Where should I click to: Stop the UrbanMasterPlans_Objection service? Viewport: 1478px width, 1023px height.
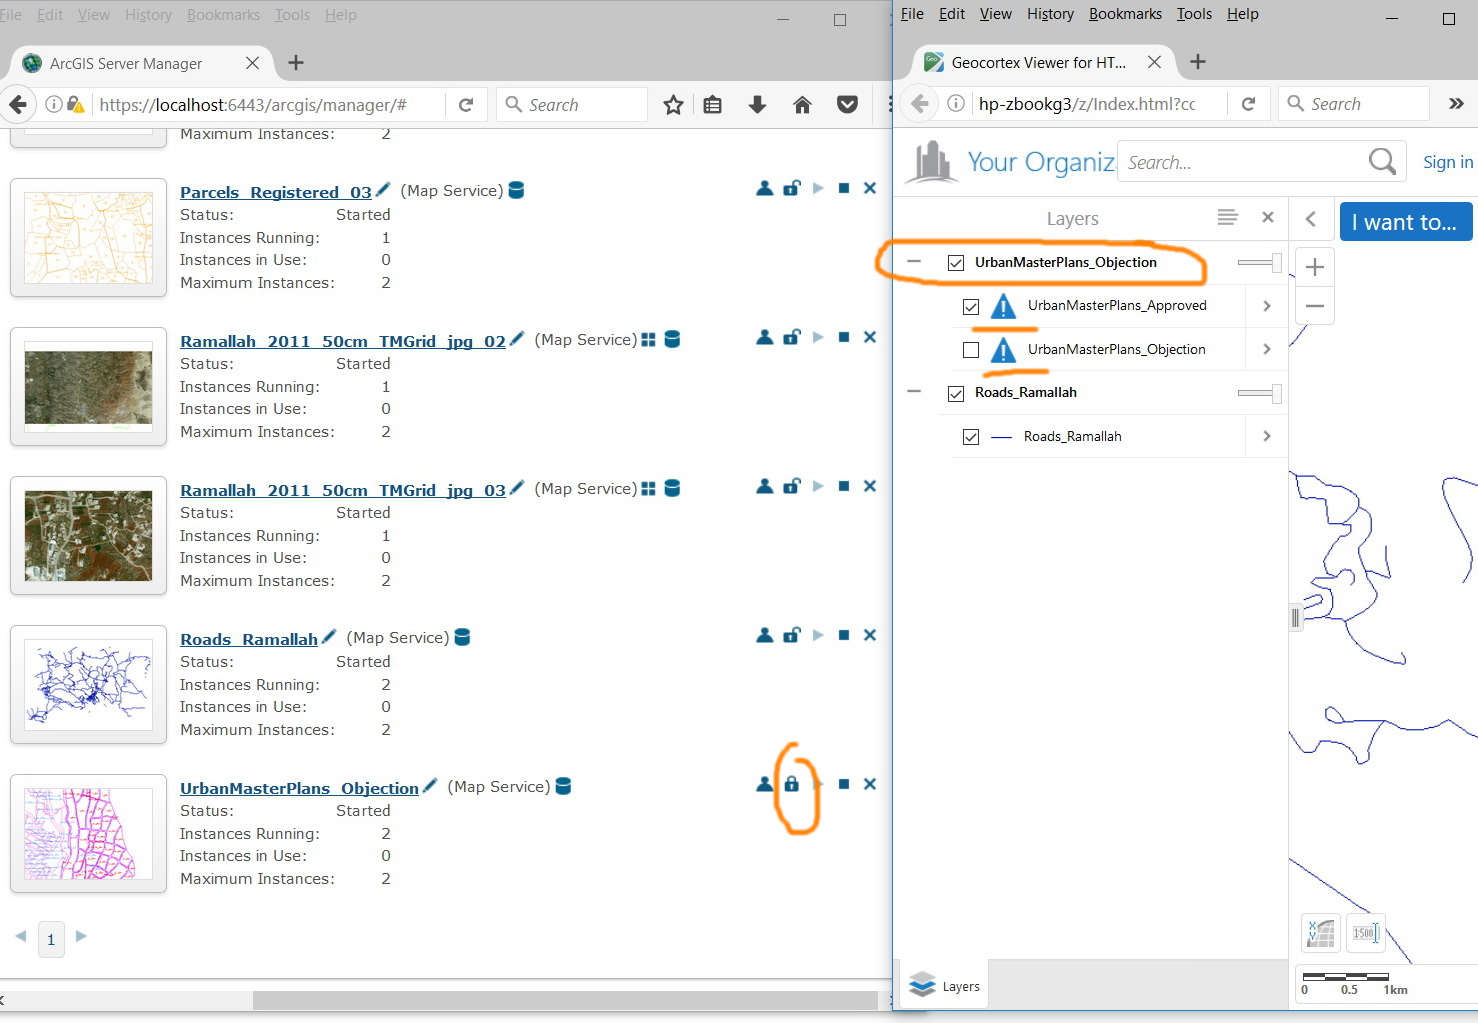844,784
